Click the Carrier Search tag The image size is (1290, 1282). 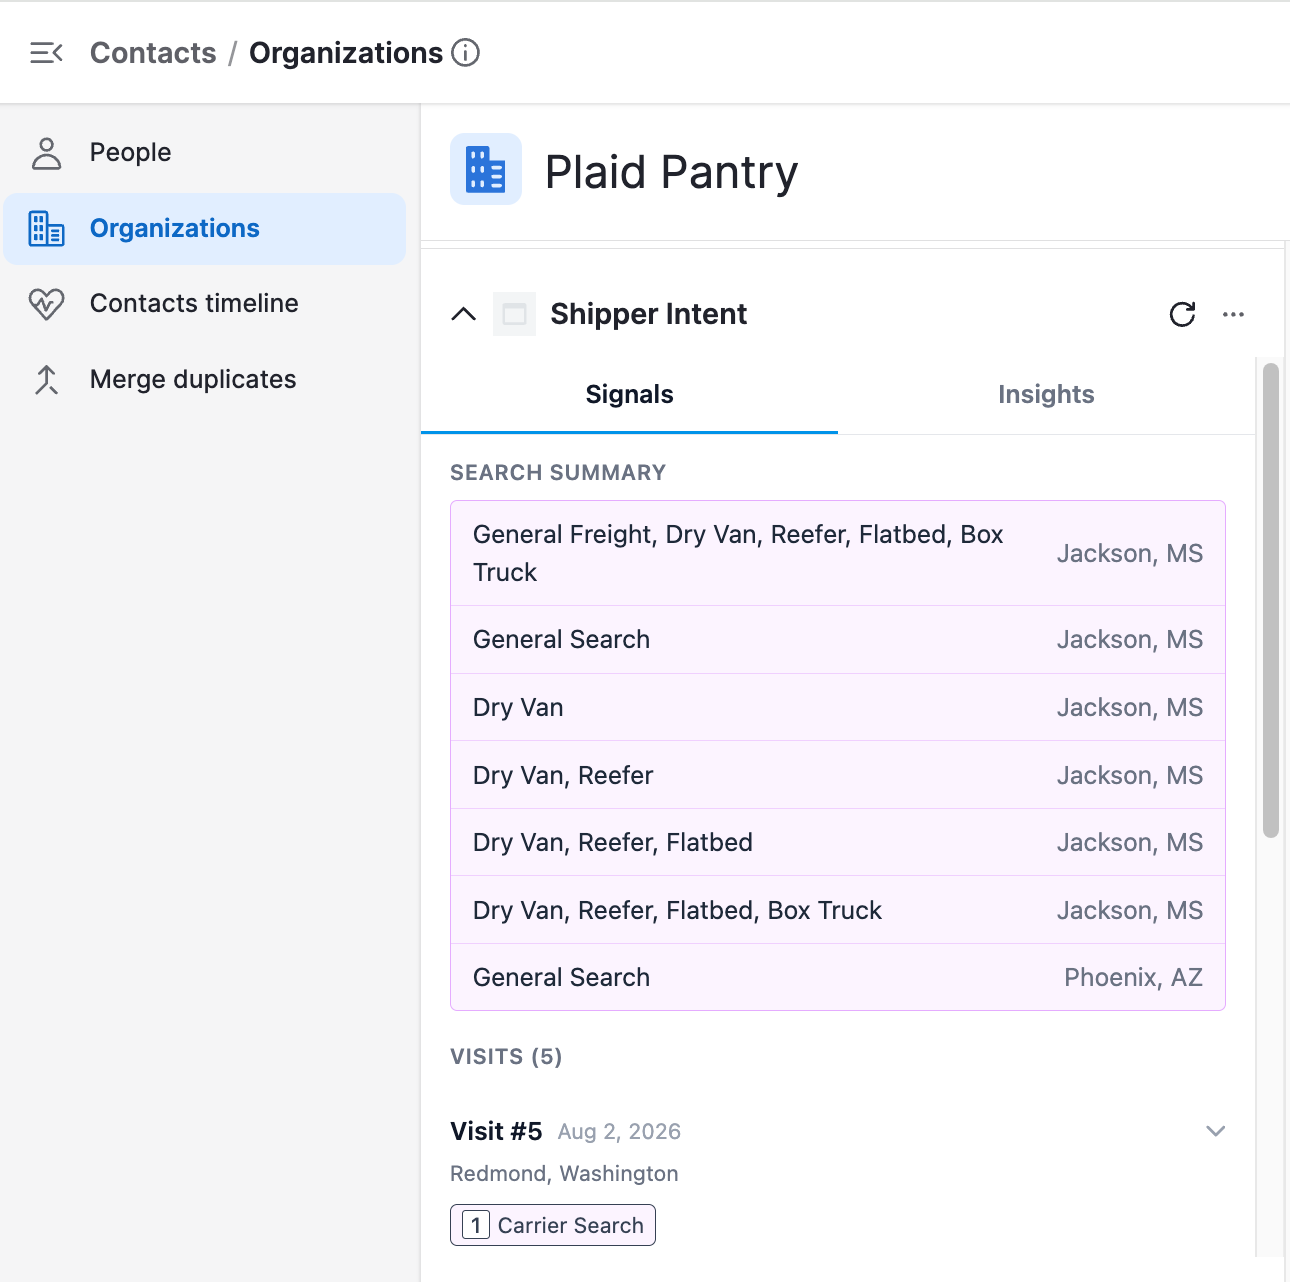pos(553,1225)
